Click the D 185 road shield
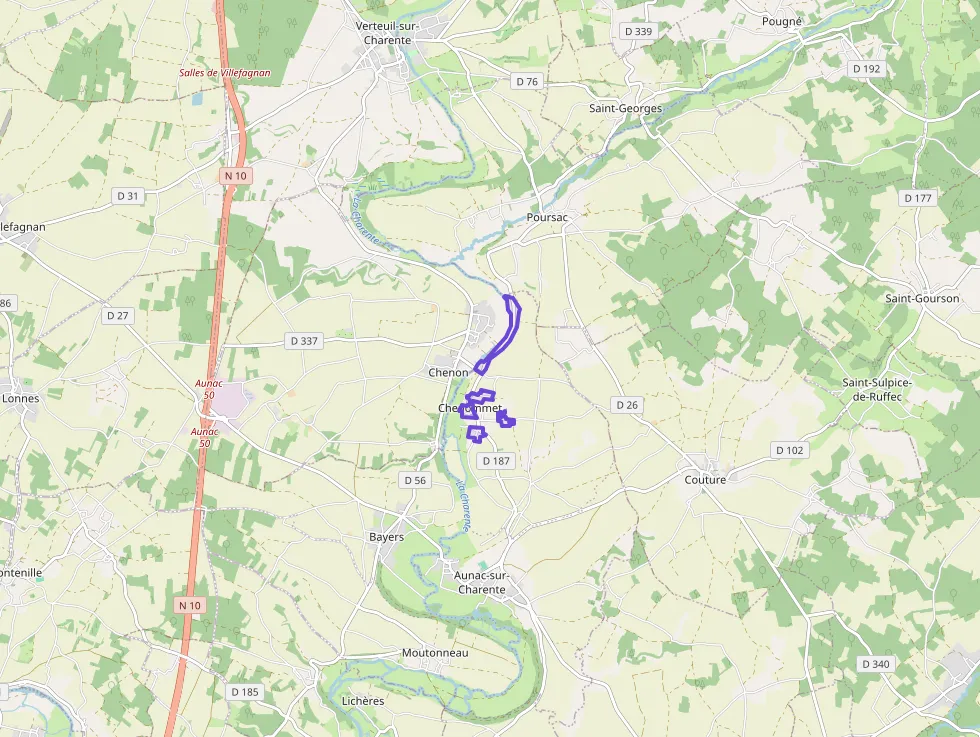Viewport: 980px width, 737px height. (x=244, y=691)
